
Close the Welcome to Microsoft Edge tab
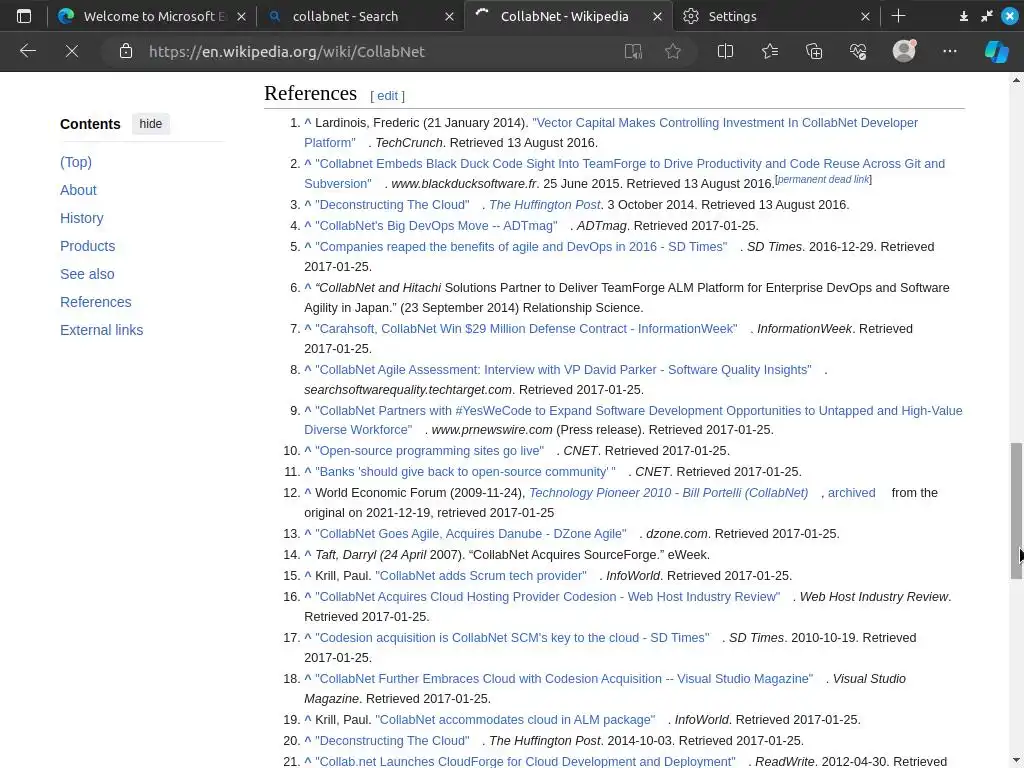click(x=241, y=16)
